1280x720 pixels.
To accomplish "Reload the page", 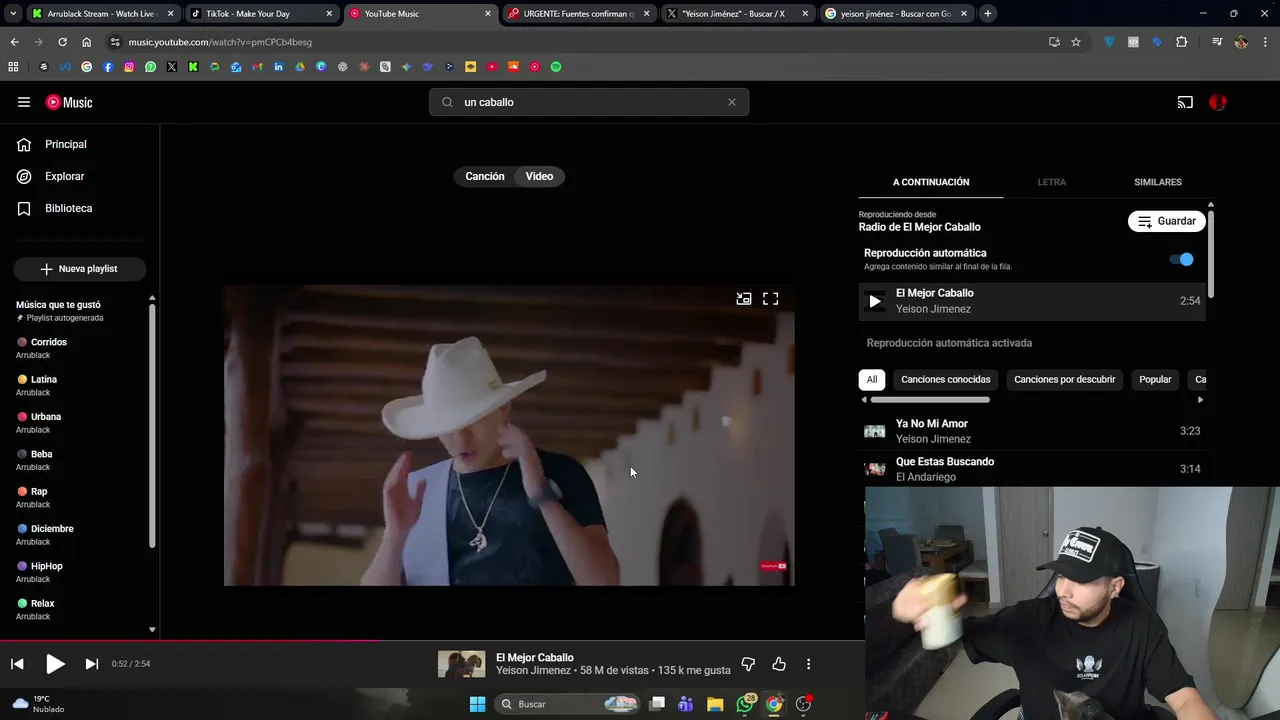I will (62, 42).
